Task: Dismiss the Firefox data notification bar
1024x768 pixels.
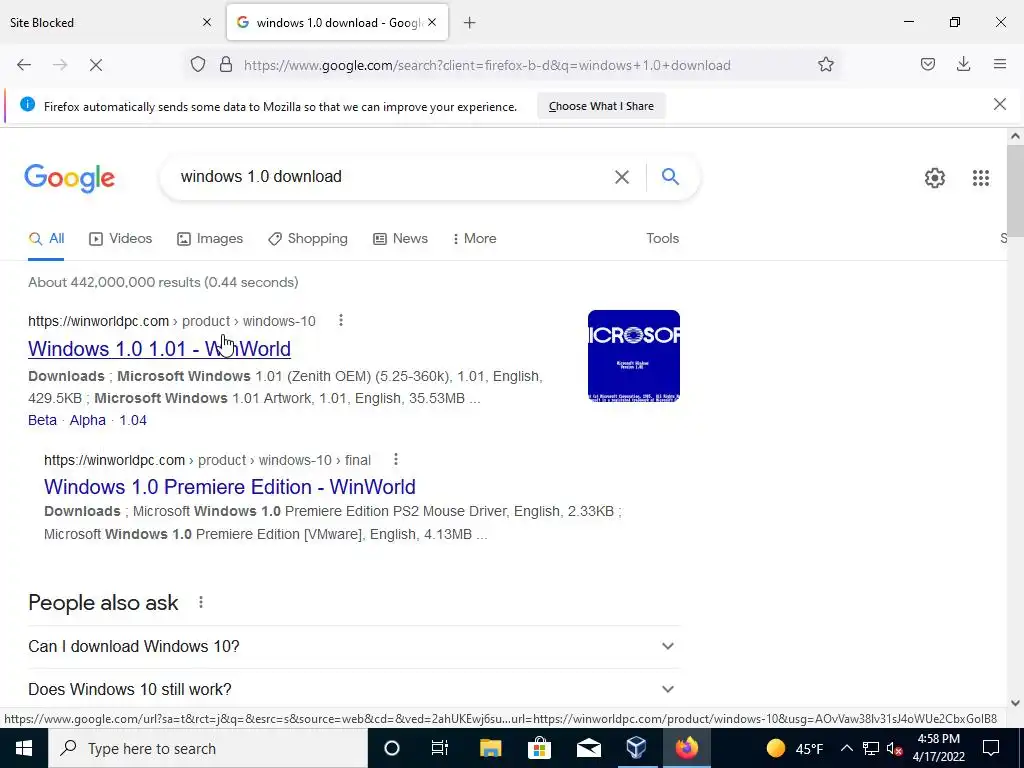Action: pos(999,104)
